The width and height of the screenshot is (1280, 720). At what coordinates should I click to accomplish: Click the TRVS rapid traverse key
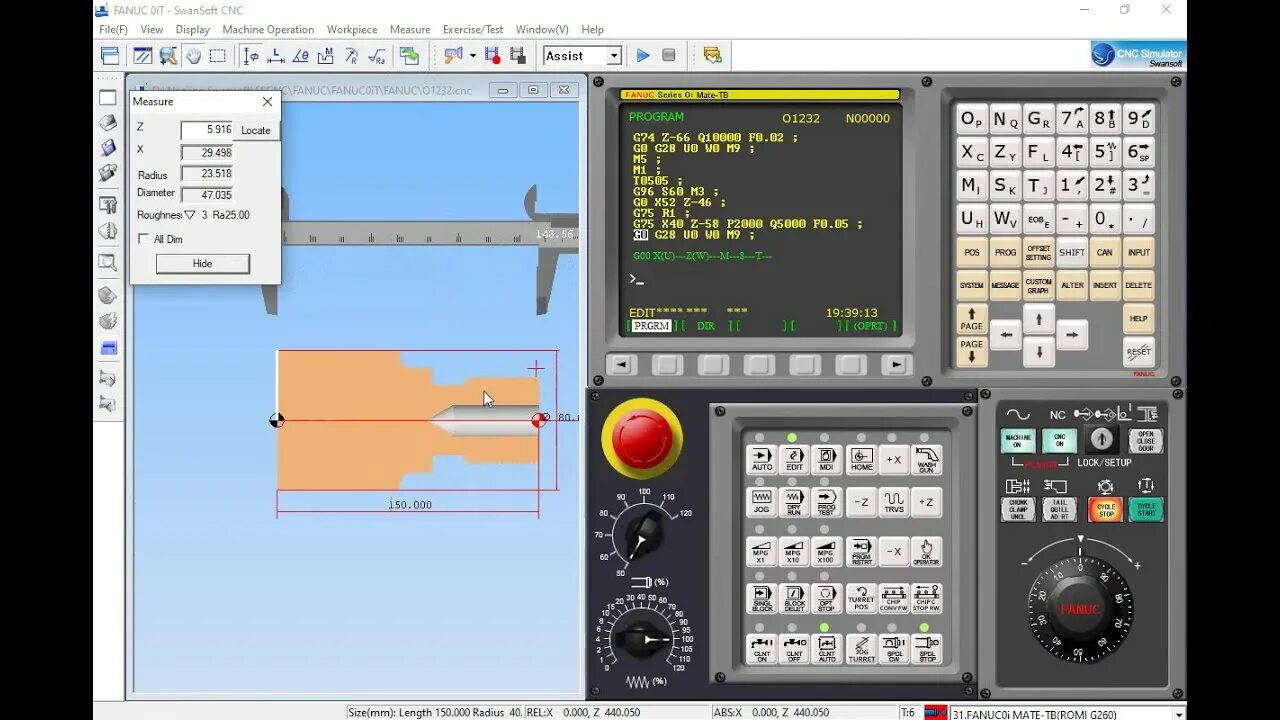(x=894, y=502)
